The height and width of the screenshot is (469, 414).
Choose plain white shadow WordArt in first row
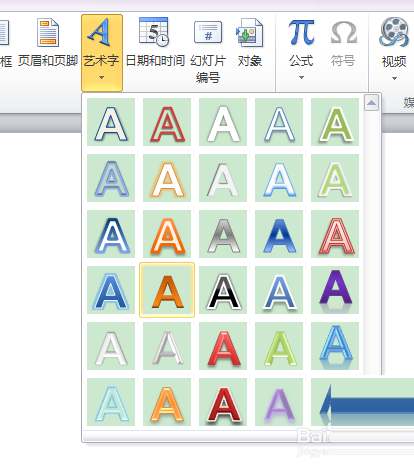tap(223, 122)
